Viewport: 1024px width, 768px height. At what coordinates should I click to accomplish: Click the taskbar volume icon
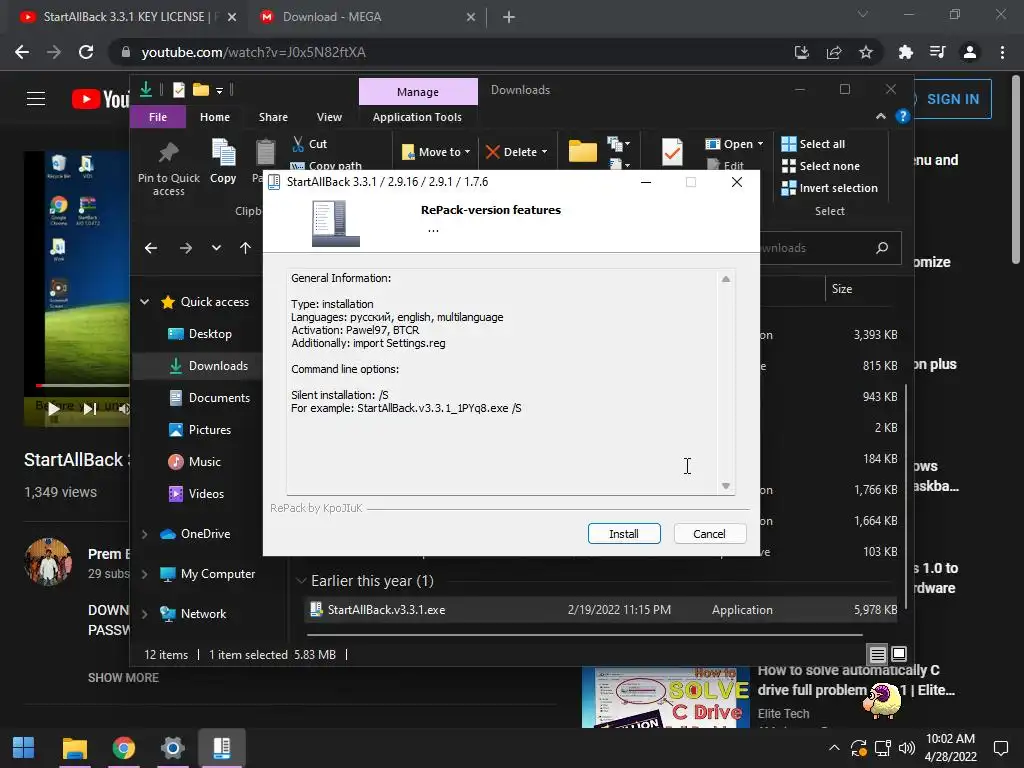(906, 748)
